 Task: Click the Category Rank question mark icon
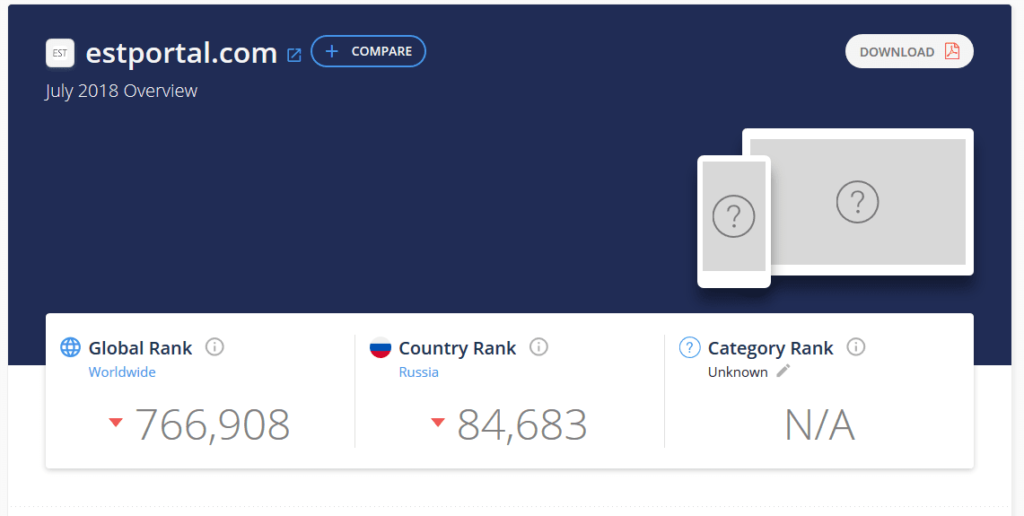click(689, 348)
